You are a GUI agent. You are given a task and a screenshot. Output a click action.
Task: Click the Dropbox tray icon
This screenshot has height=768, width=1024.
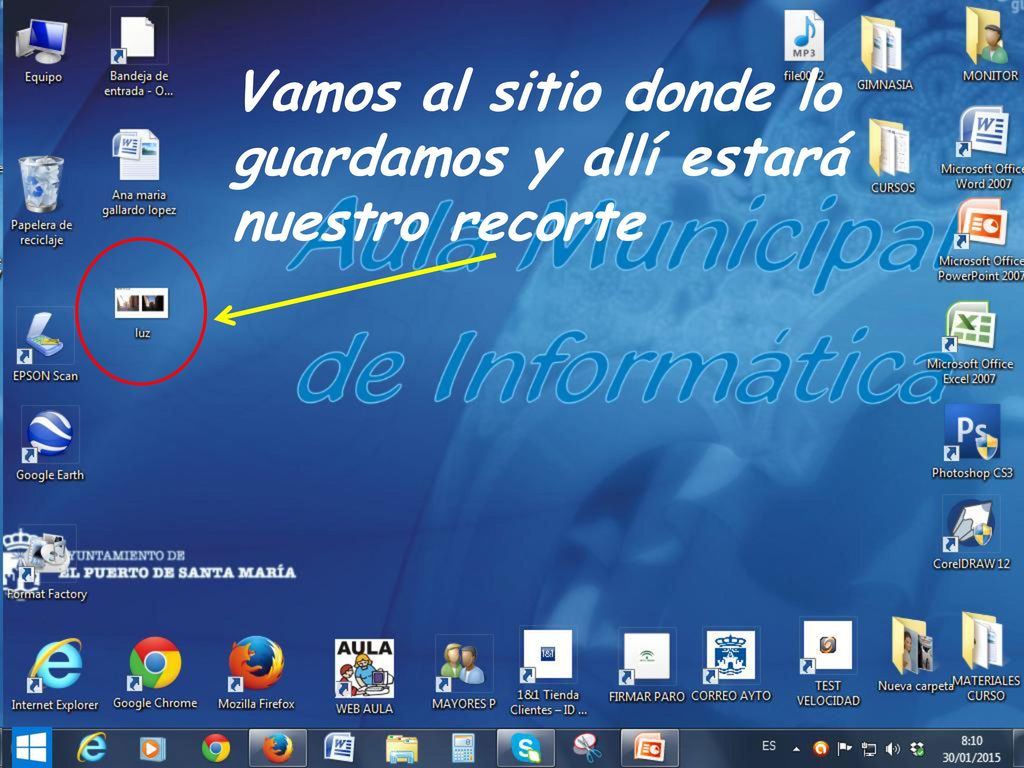[917, 748]
